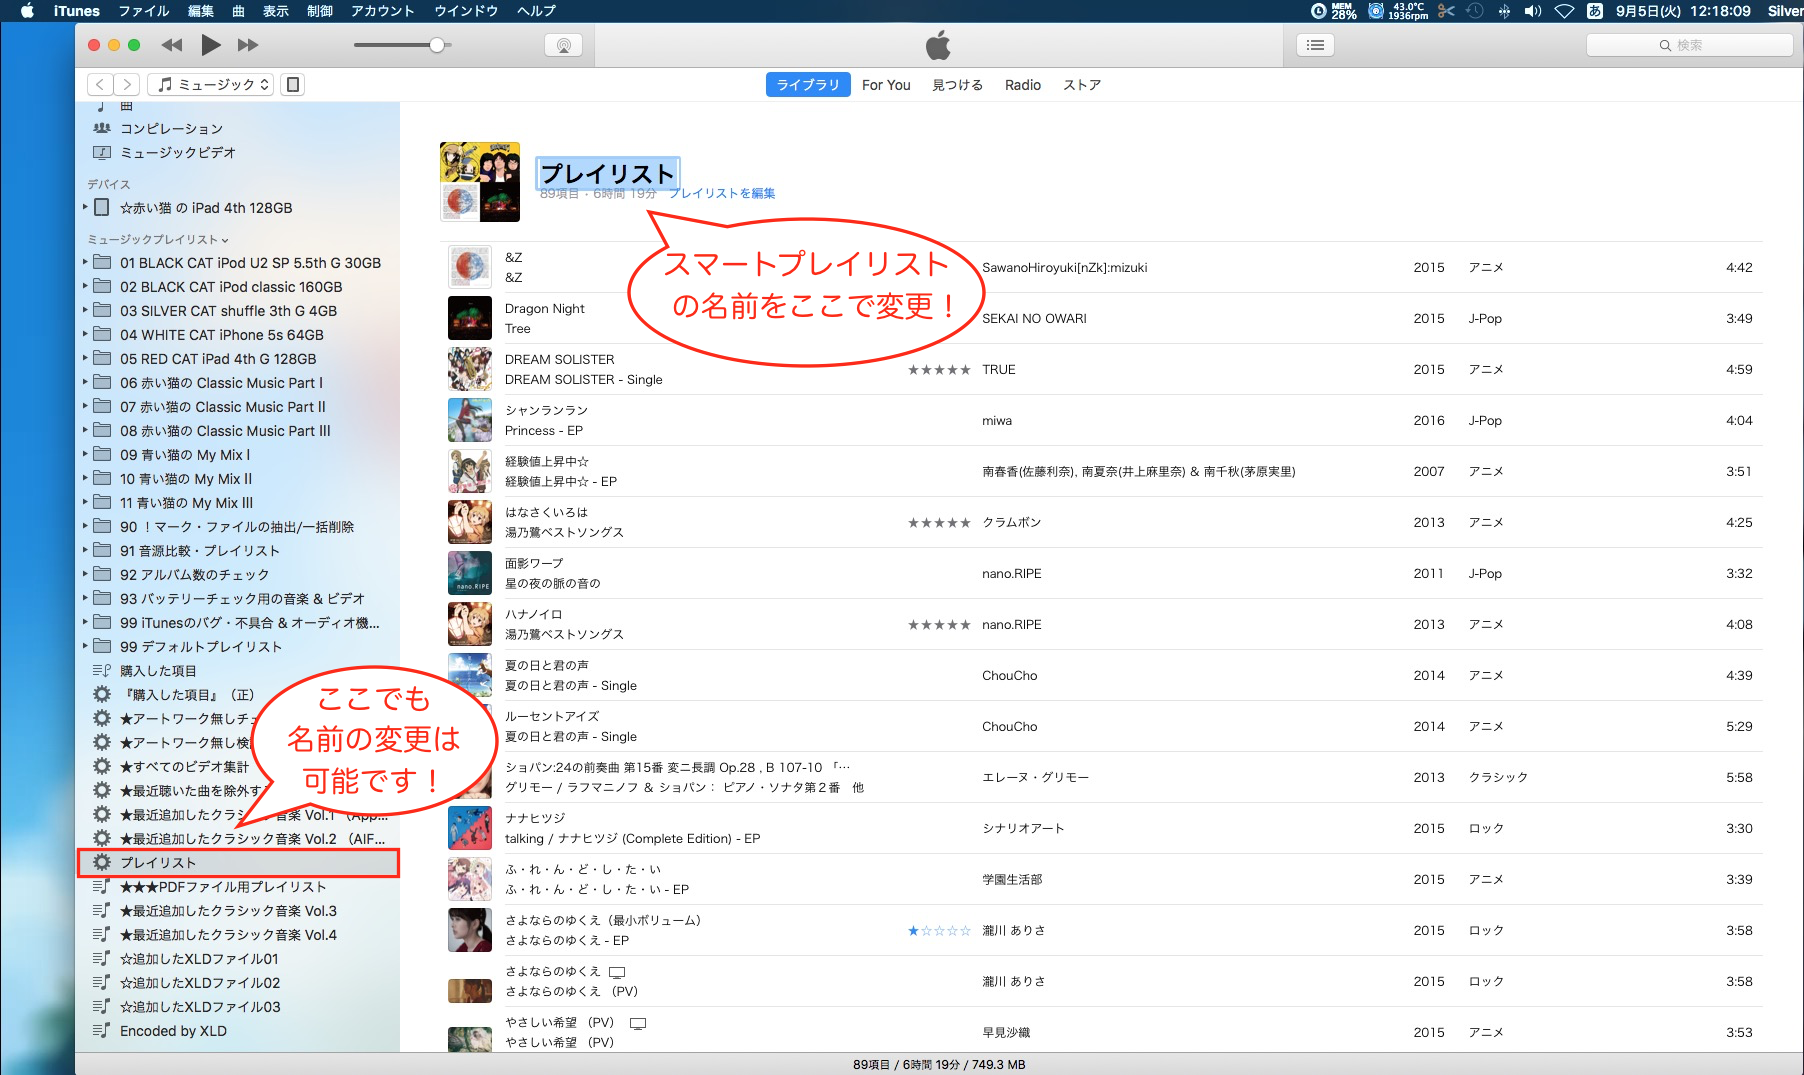Open the アカウント menu
Screen dimensions: 1804x1075
[x=382, y=11]
